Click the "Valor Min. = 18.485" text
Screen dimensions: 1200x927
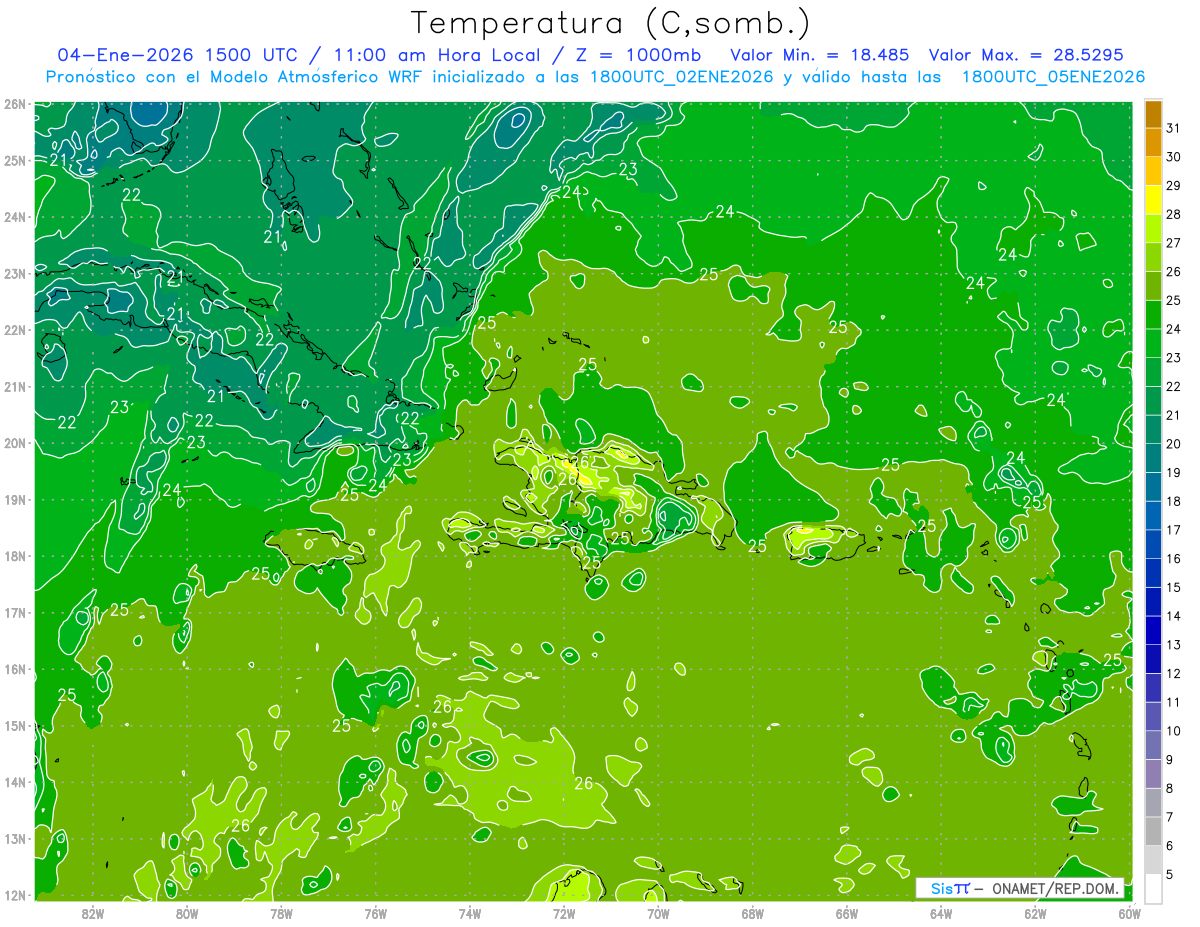820,54
